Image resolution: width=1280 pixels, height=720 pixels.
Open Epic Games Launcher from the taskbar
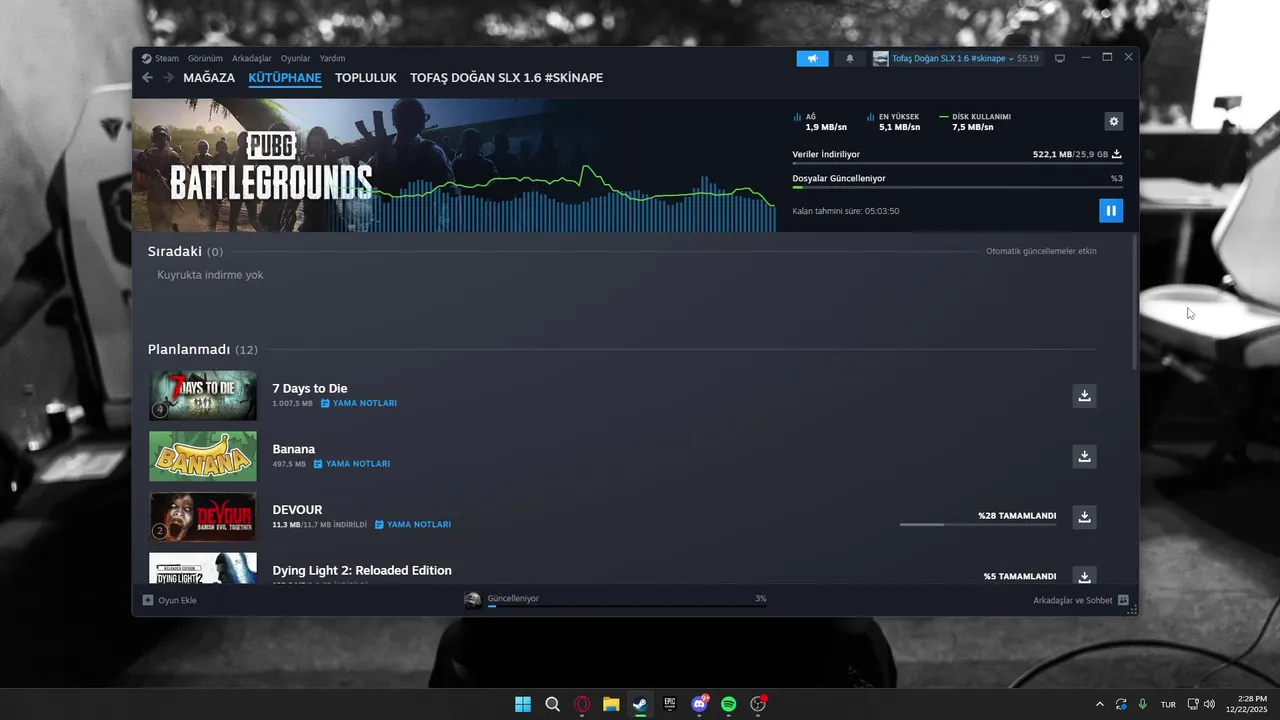click(670, 704)
